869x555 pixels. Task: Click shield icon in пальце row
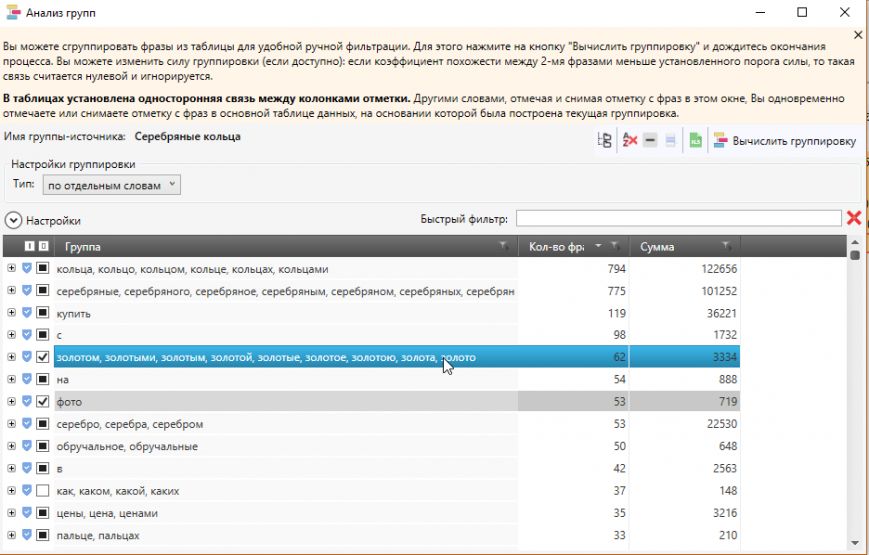pos(27,535)
